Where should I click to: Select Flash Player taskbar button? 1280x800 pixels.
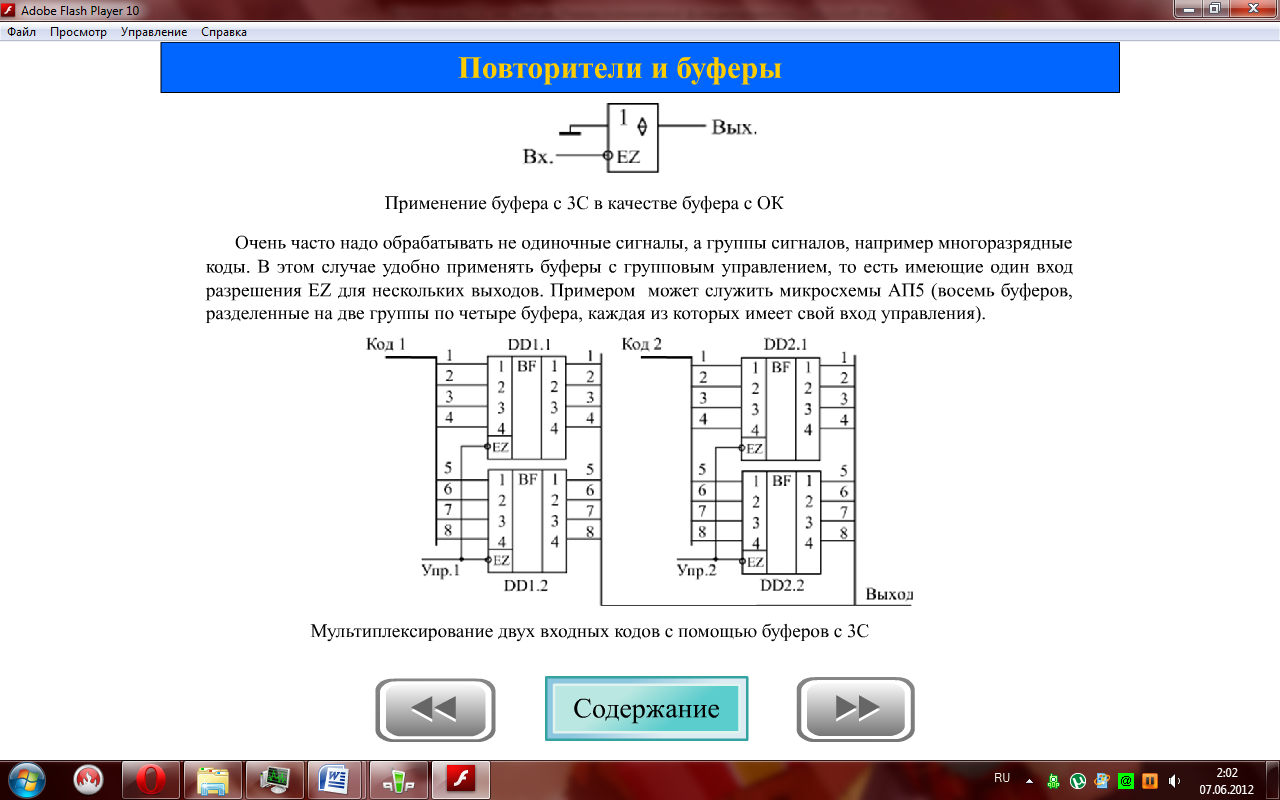coord(461,779)
